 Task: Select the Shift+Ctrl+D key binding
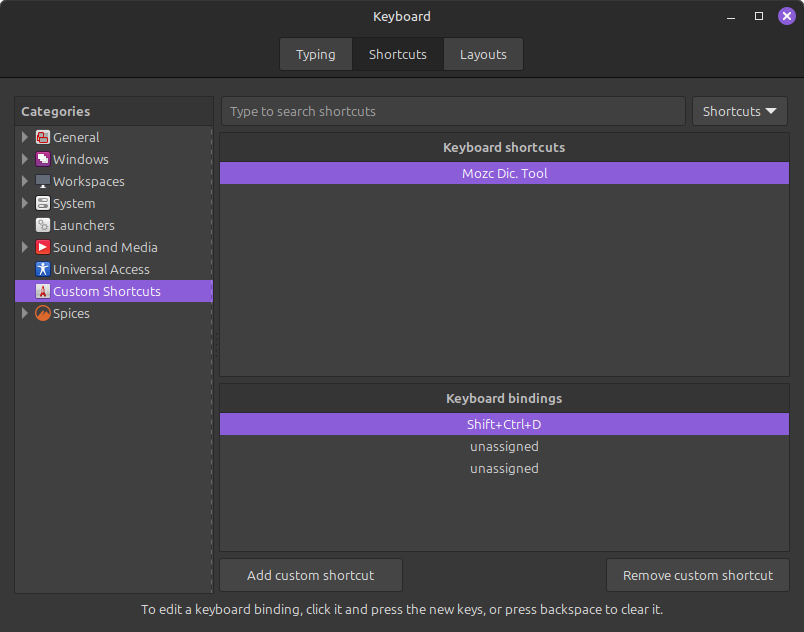pos(504,424)
